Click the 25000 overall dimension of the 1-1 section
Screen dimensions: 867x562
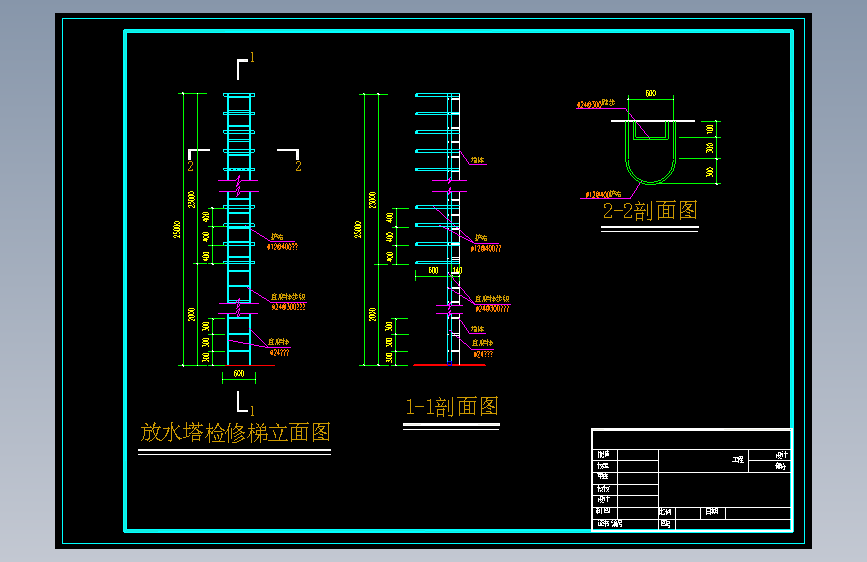358,230
